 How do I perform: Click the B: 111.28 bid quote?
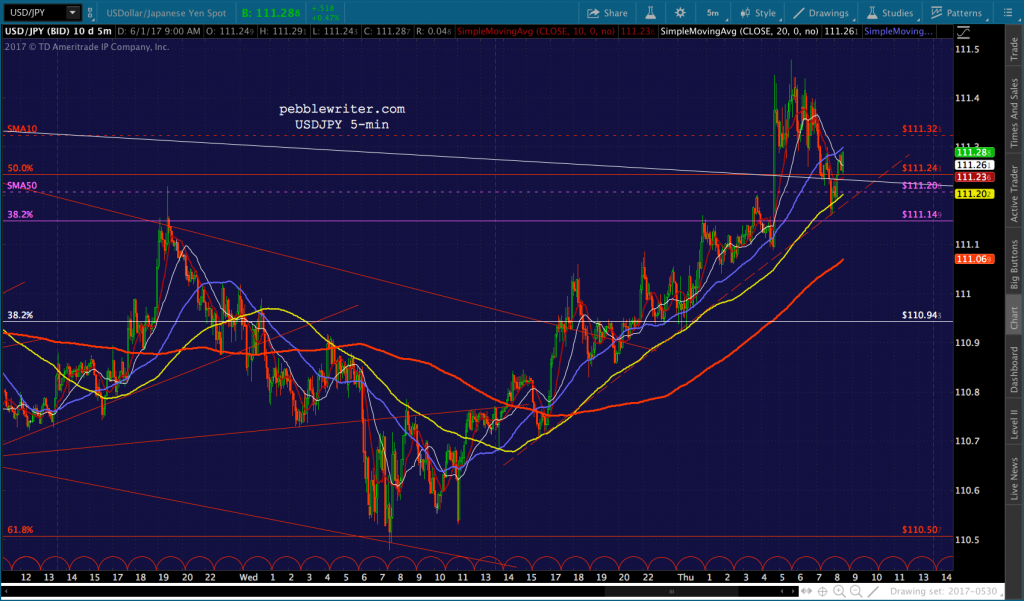(x=271, y=13)
